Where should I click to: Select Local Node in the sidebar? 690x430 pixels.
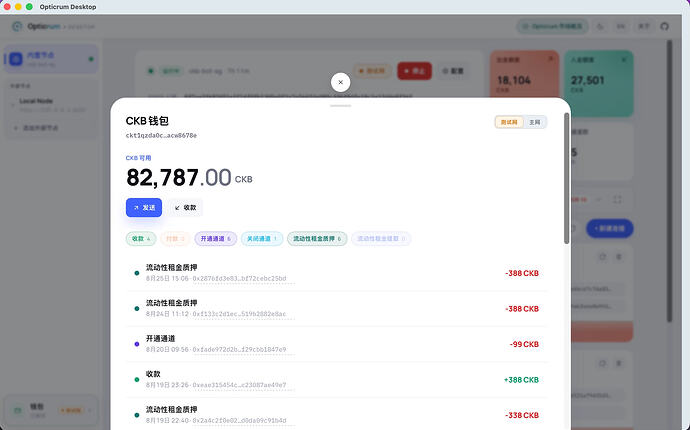pos(52,105)
